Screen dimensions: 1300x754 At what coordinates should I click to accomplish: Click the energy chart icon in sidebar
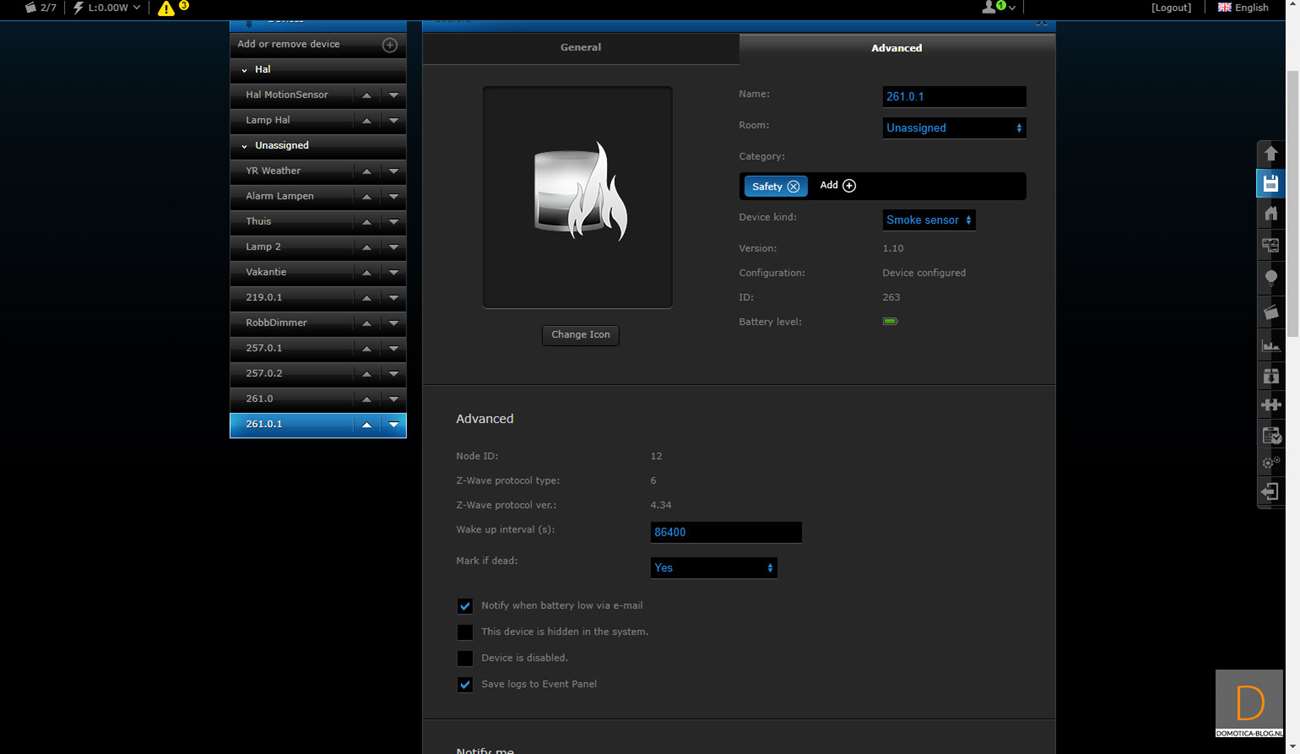click(1271, 345)
